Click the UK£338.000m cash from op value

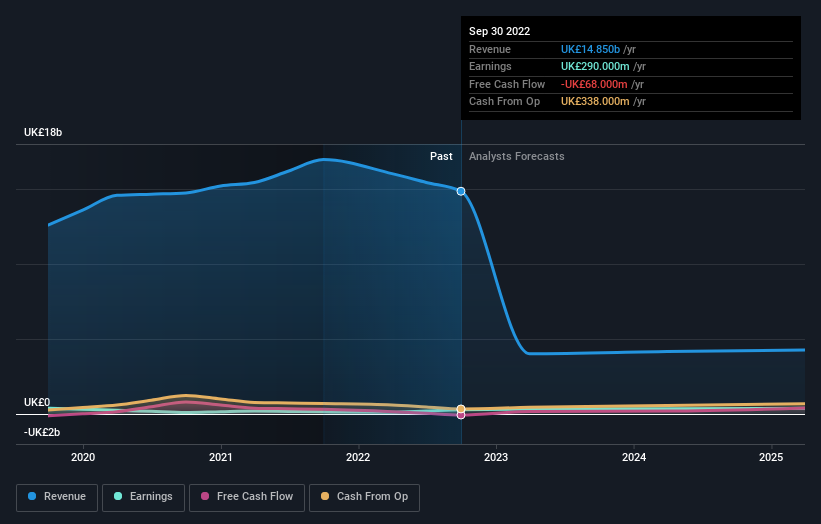tap(595, 102)
